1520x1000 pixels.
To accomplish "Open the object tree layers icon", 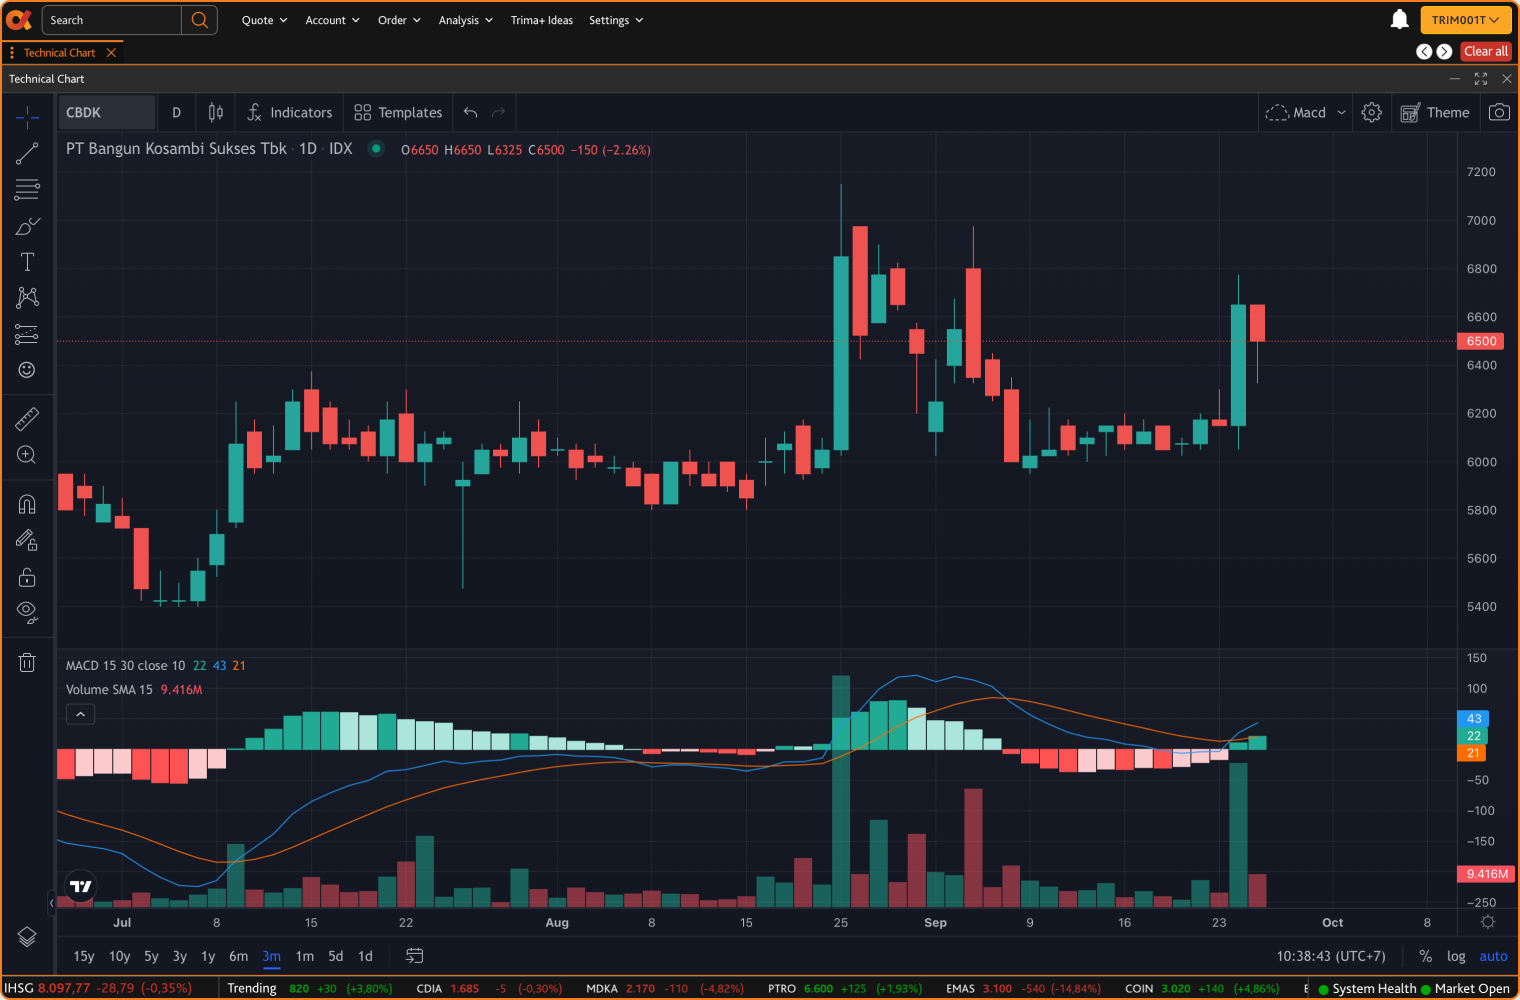I will (27, 937).
